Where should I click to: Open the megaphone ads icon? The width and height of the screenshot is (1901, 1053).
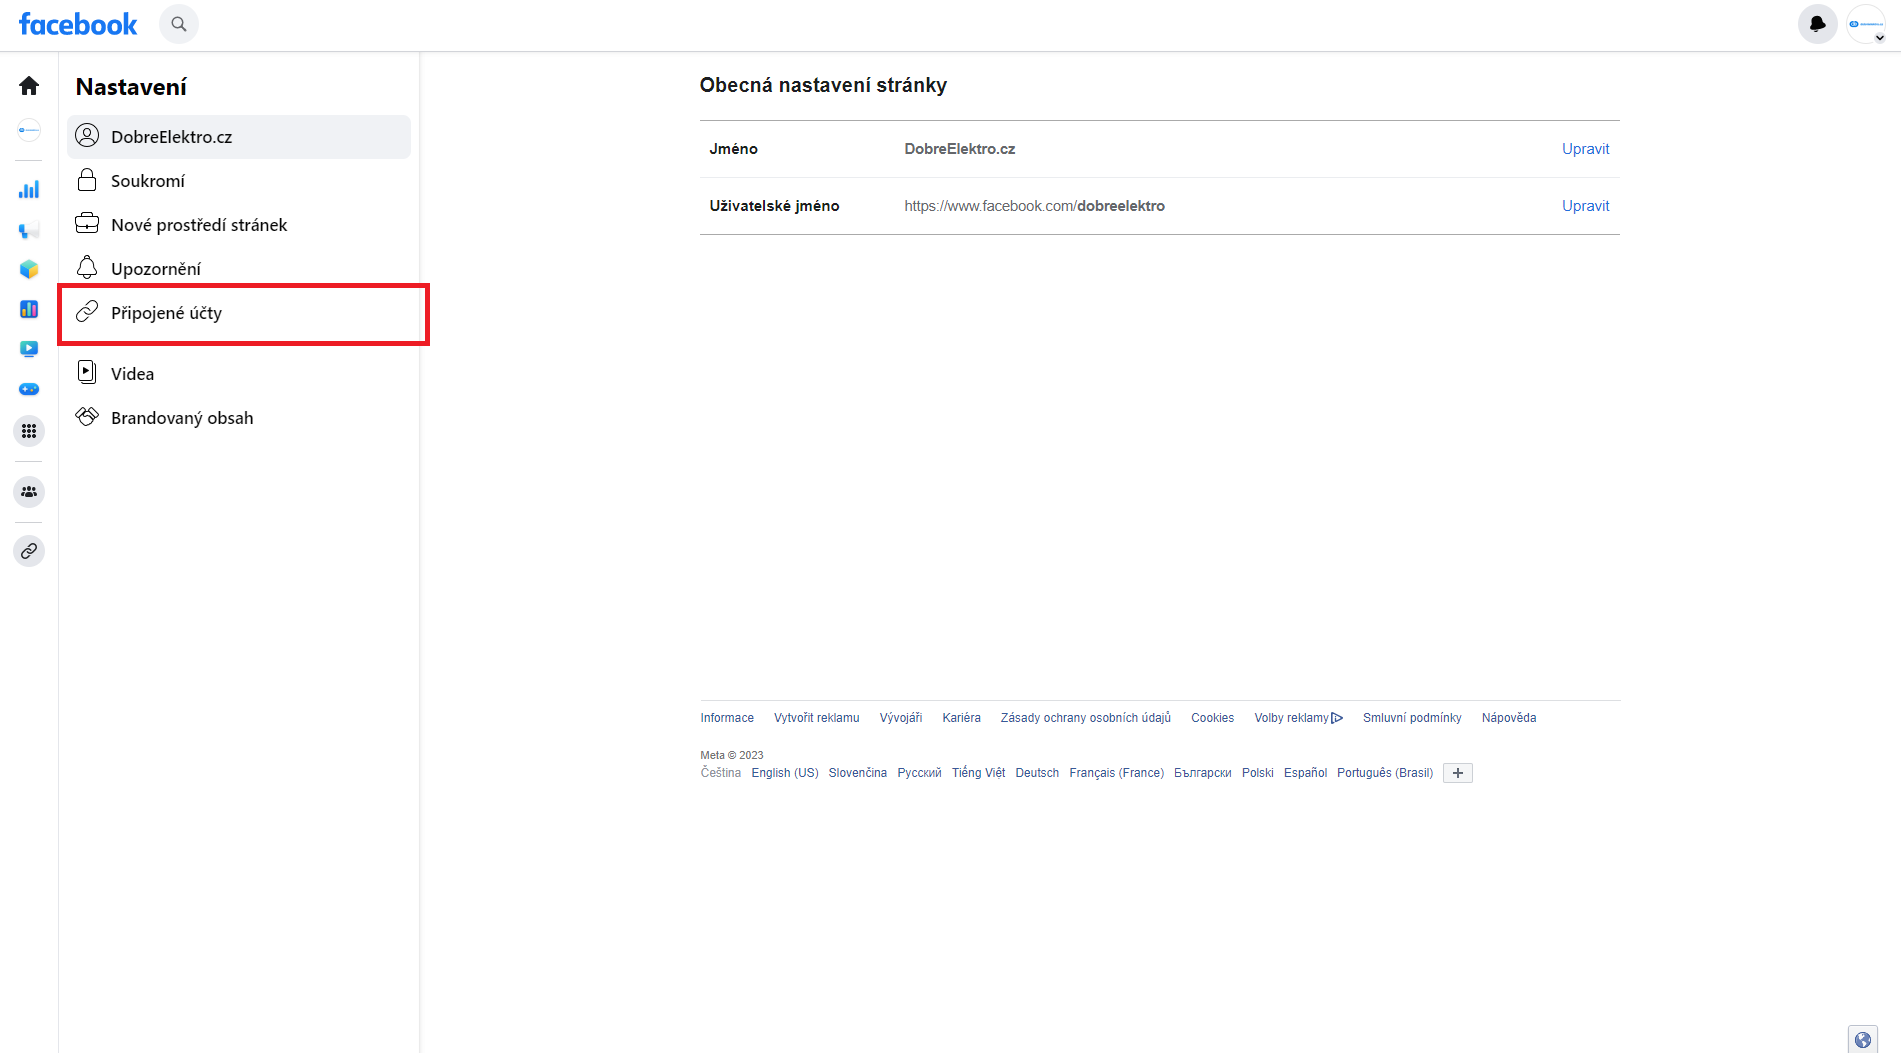[29, 229]
